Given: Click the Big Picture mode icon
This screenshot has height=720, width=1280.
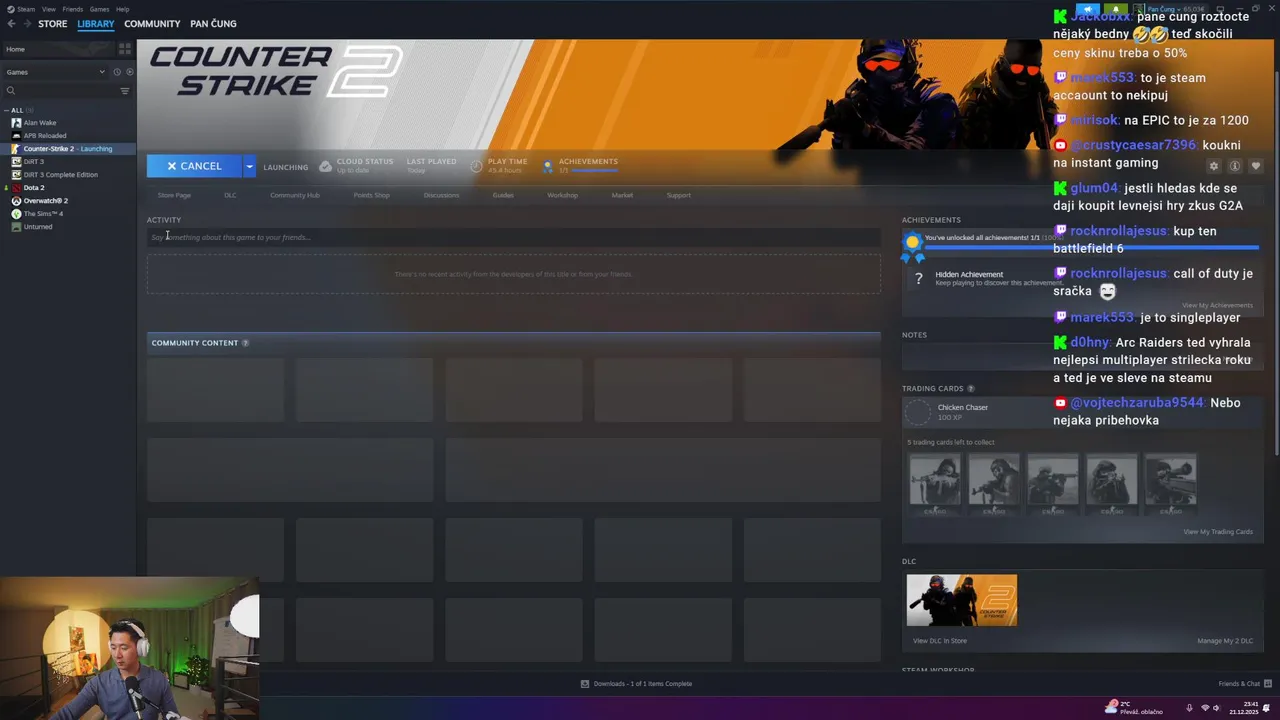Looking at the screenshot, I should (x=1222, y=9).
